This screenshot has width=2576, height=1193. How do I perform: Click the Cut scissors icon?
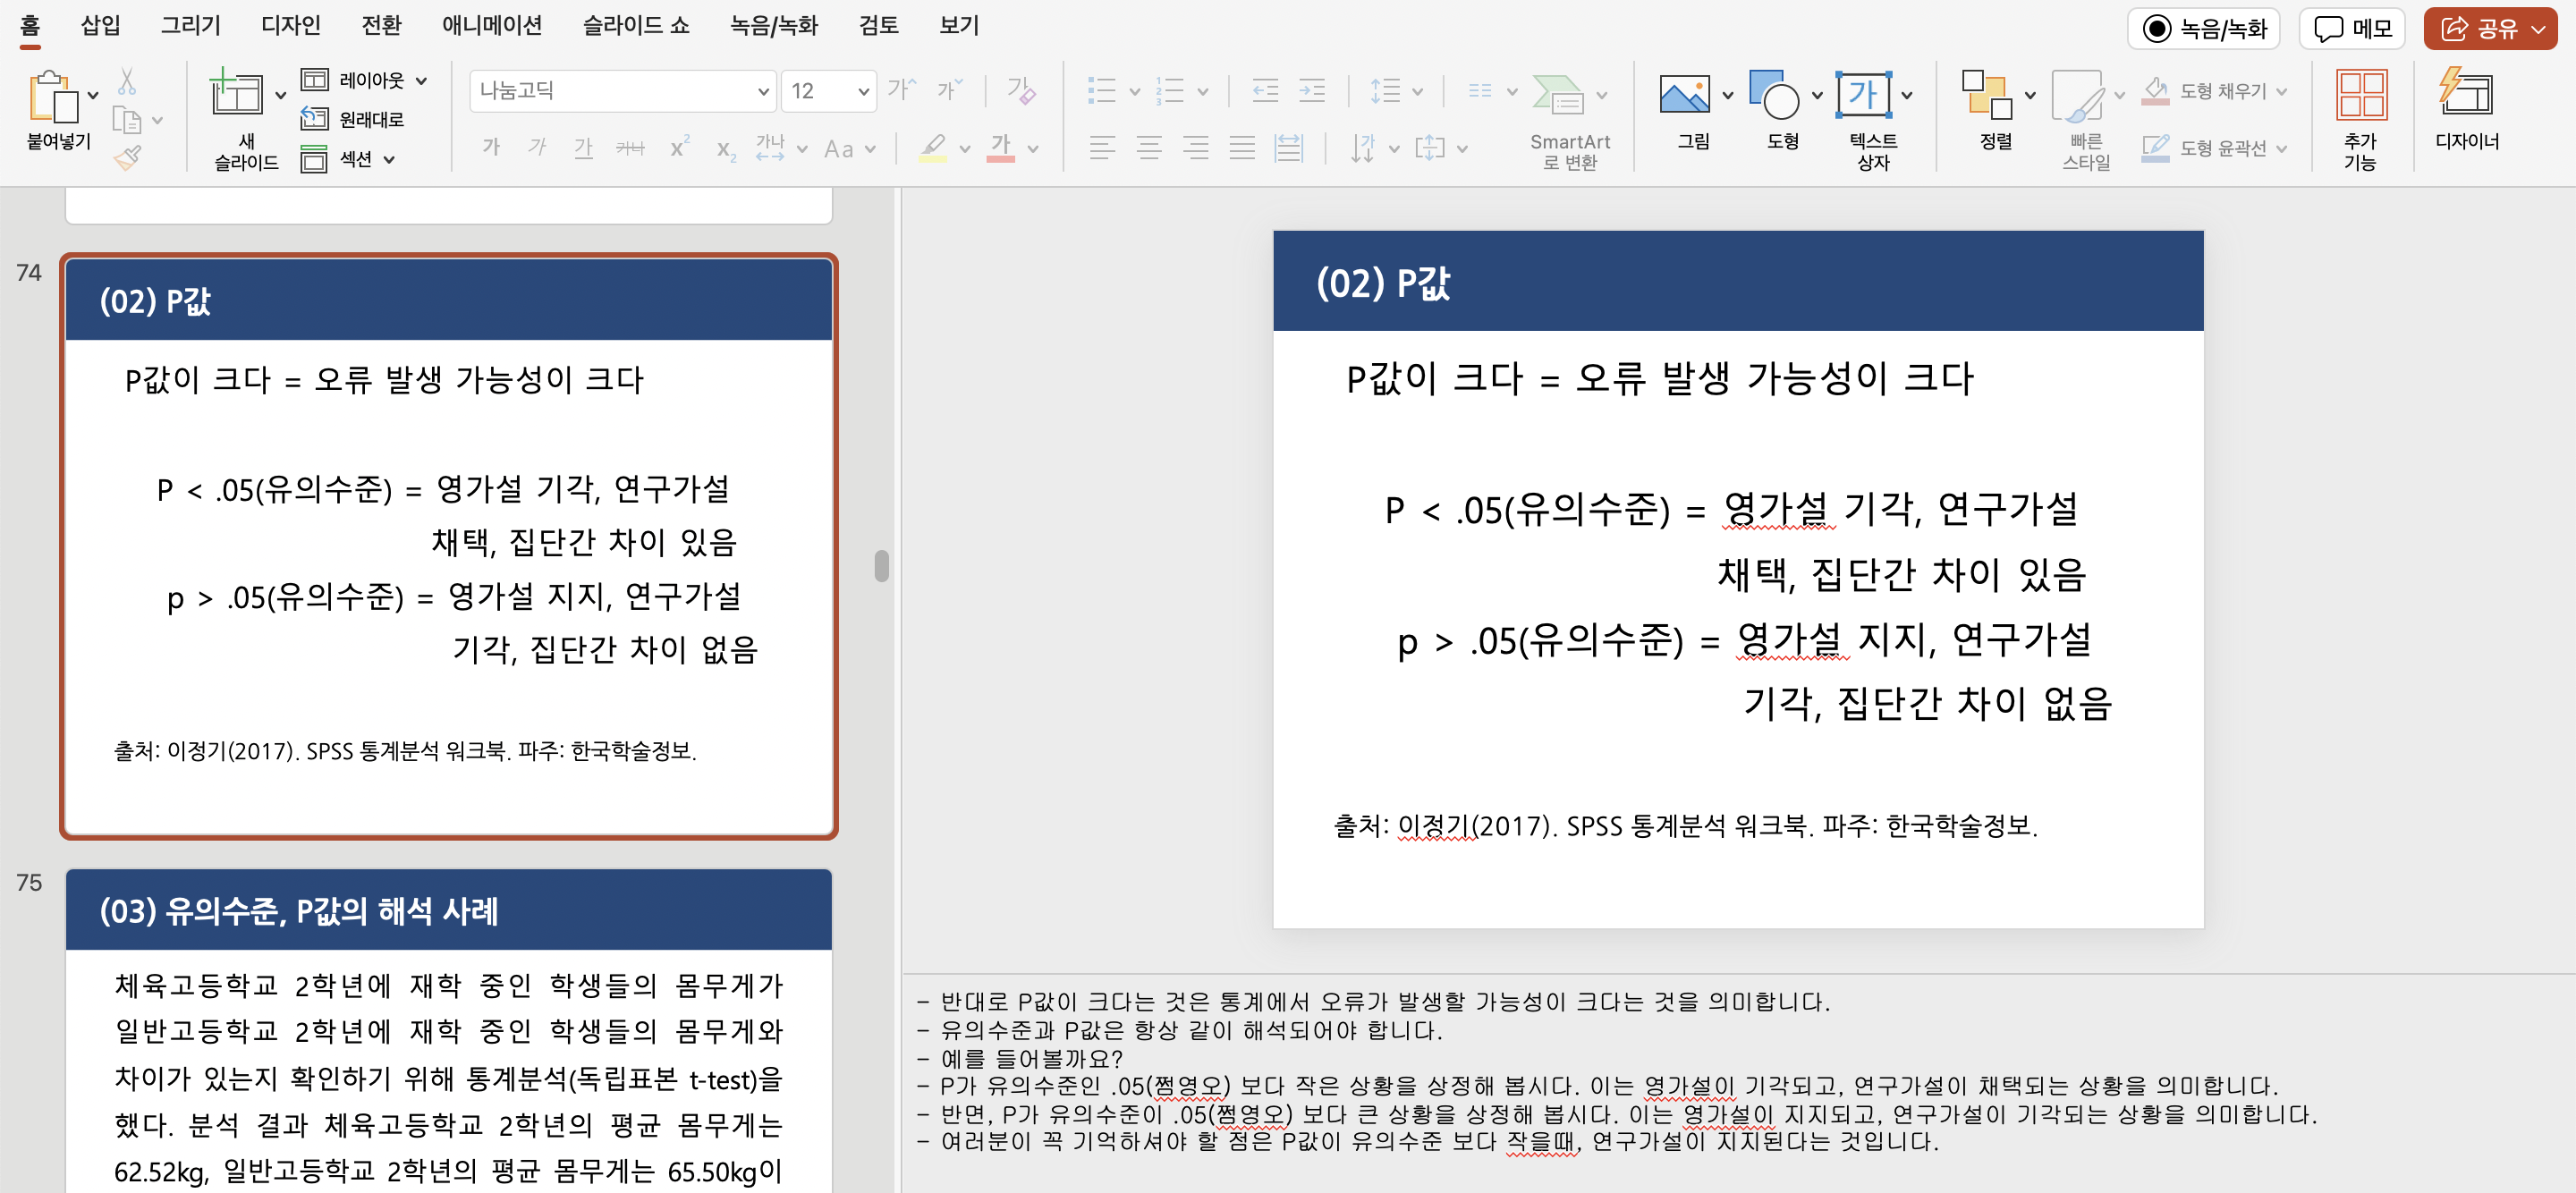pyautogui.click(x=127, y=80)
